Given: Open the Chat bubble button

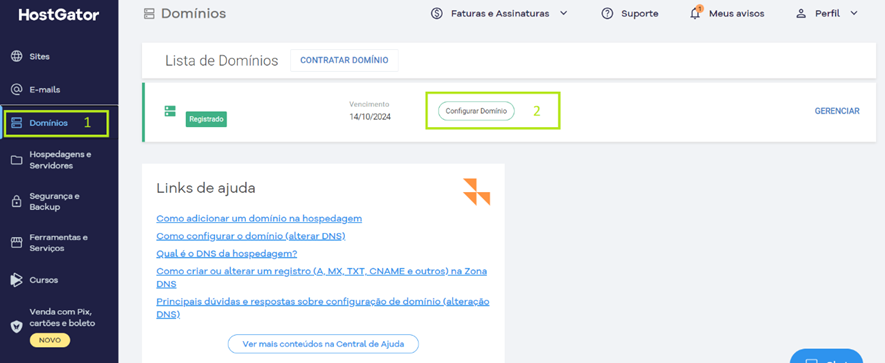Looking at the screenshot, I should 826,357.
